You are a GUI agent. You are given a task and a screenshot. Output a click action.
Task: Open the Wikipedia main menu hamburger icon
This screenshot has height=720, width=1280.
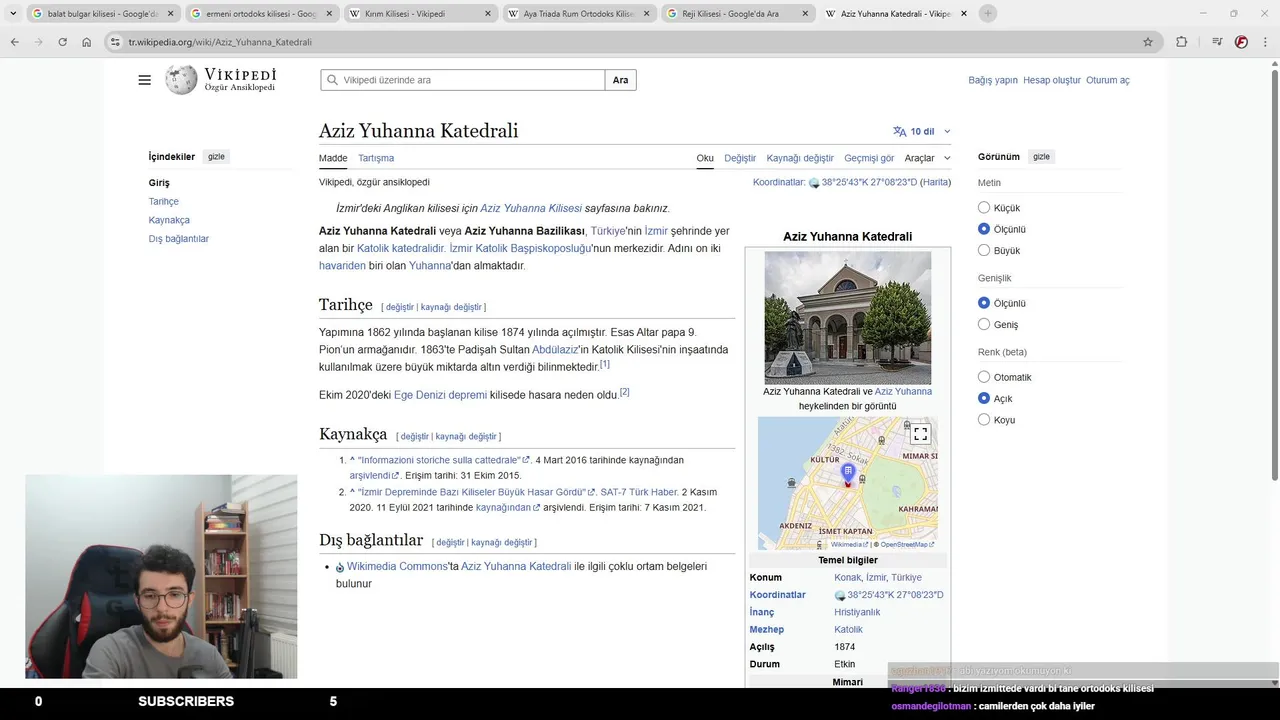[x=144, y=80]
